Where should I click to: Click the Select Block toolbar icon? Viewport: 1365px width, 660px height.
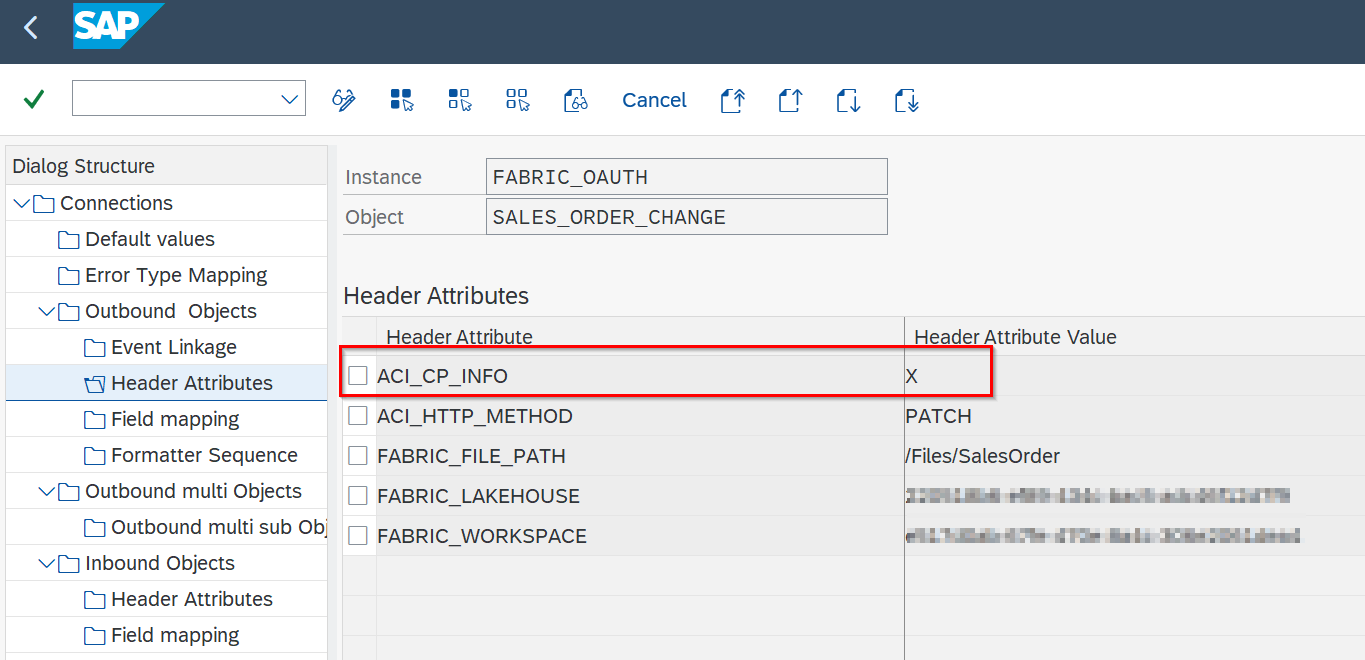(460, 99)
